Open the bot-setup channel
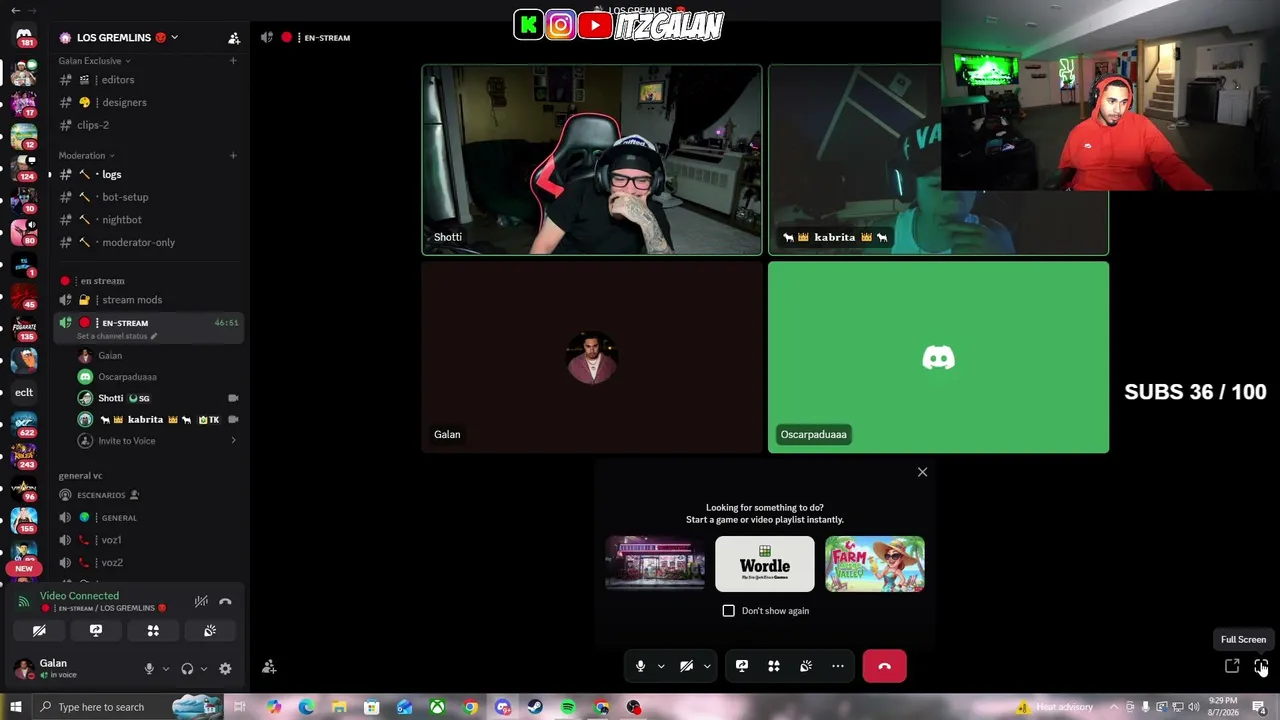This screenshot has height=720, width=1280. click(x=148, y=197)
